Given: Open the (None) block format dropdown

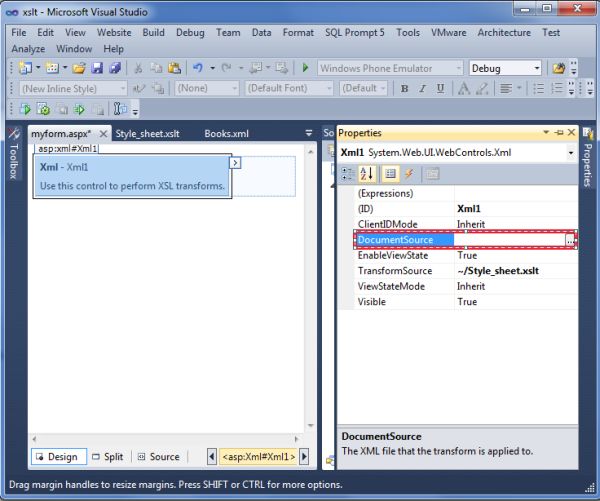Looking at the screenshot, I should tap(235, 88).
